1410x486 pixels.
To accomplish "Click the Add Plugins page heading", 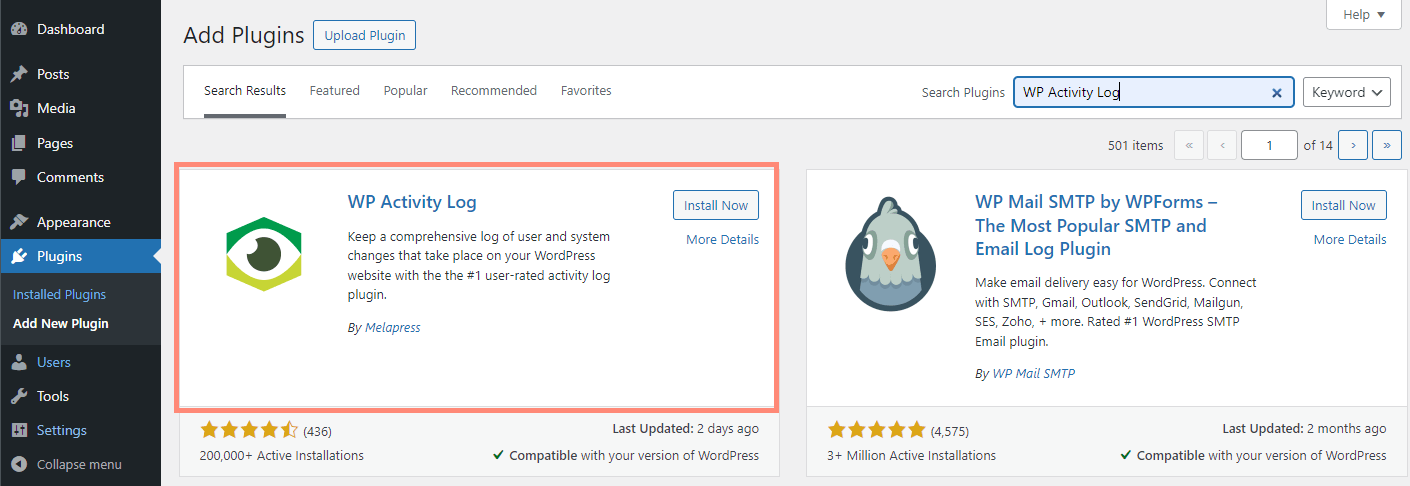I will [x=244, y=36].
